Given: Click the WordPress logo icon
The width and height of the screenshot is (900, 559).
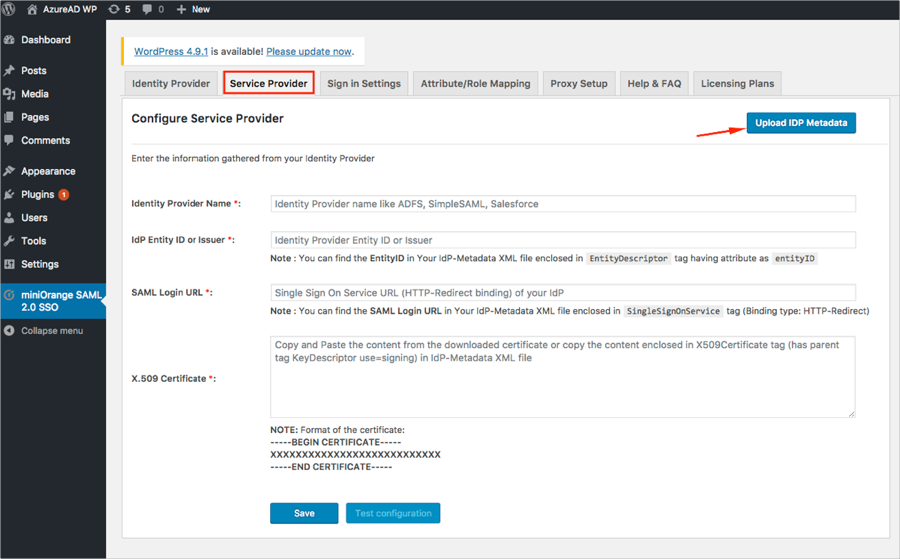Looking at the screenshot, I should tap(11, 9).
